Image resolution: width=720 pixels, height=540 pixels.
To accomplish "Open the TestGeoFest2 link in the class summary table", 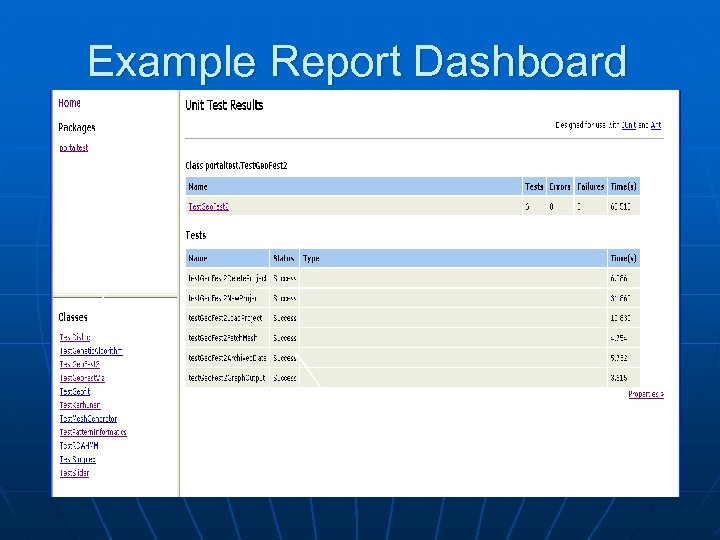I will 208,207.
